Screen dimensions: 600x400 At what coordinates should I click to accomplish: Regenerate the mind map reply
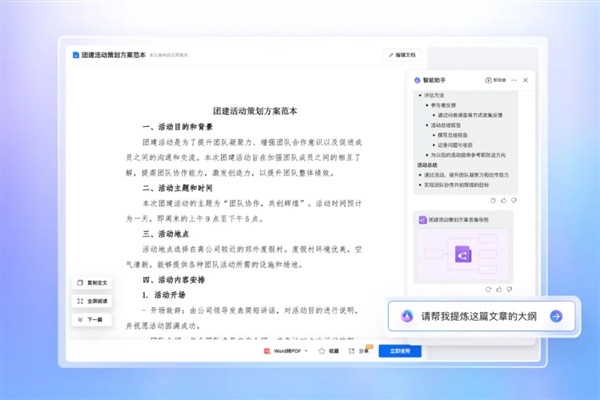tap(488, 289)
